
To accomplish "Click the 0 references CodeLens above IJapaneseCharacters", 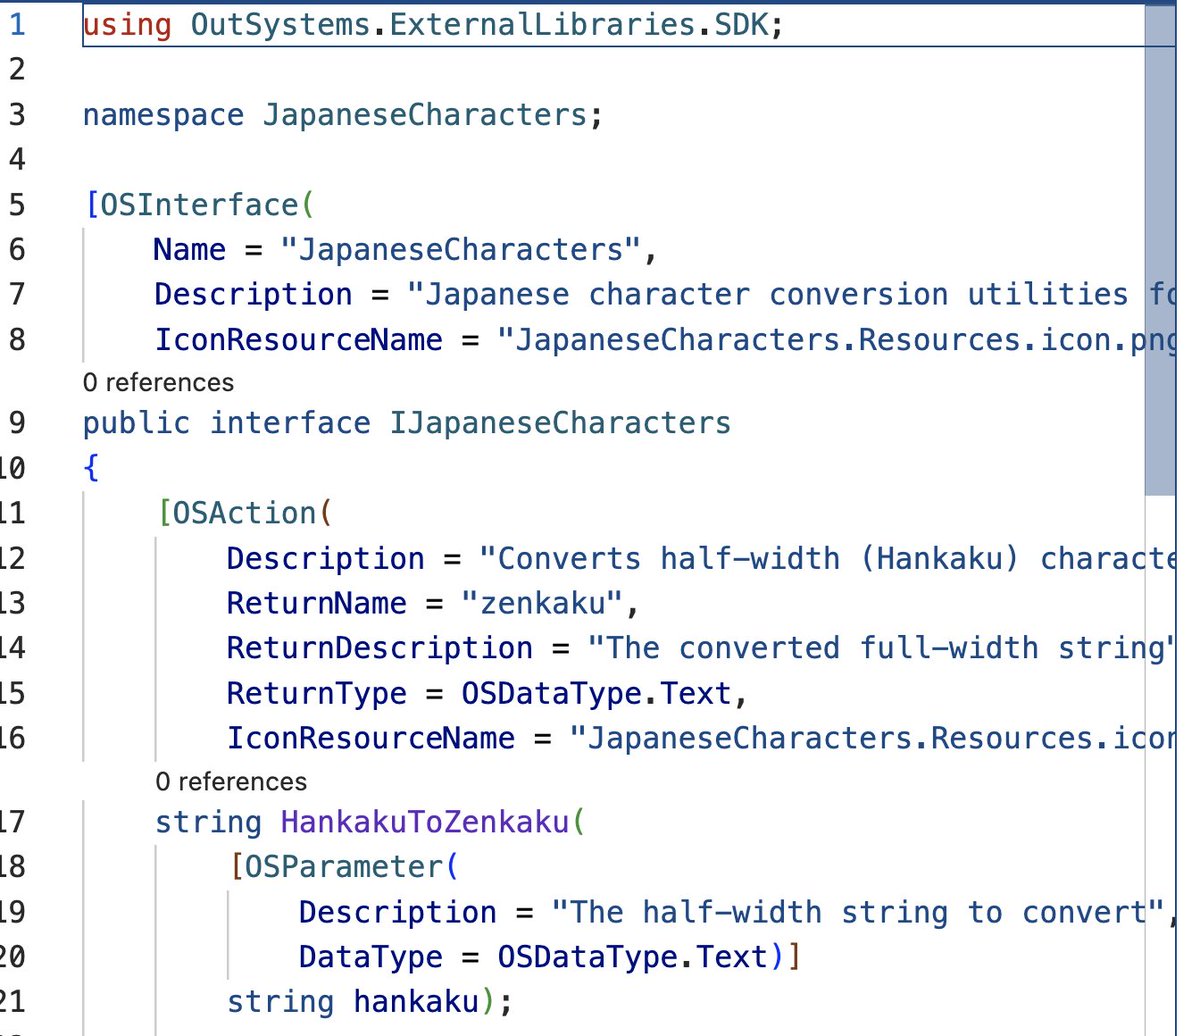I will 156,382.
